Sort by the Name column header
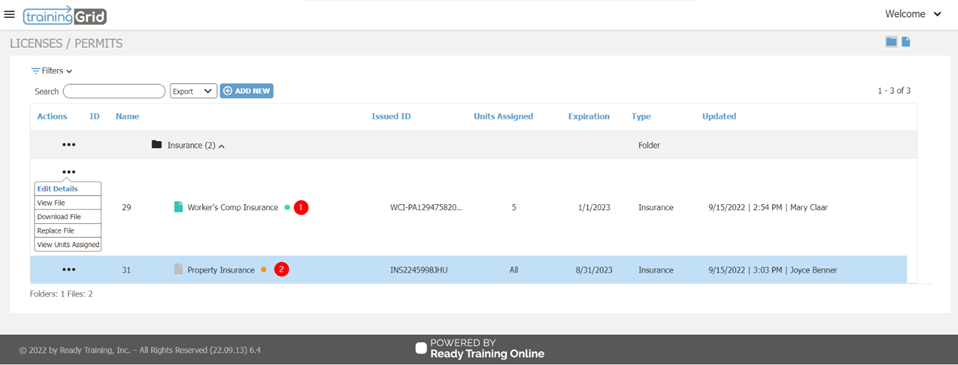The width and height of the screenshot is (958, 365). click(x=127, y=116)
